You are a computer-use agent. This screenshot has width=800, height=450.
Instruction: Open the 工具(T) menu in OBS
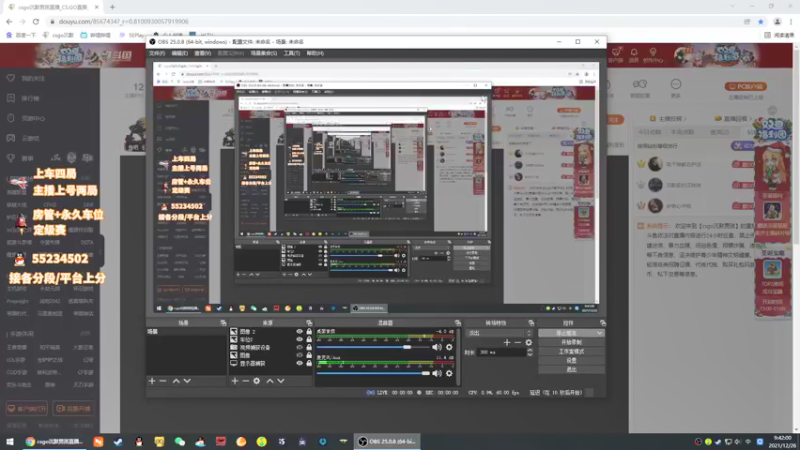[292, 53]
